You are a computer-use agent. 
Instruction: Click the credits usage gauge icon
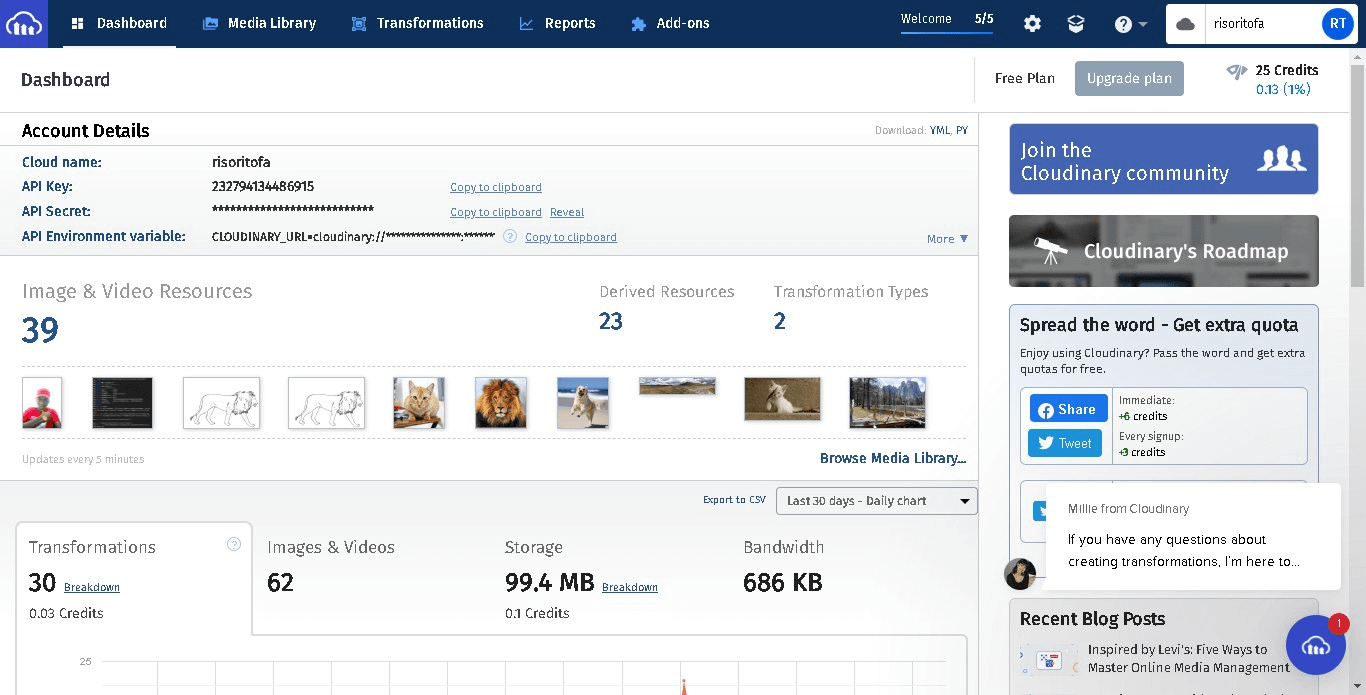(1237, 71)
